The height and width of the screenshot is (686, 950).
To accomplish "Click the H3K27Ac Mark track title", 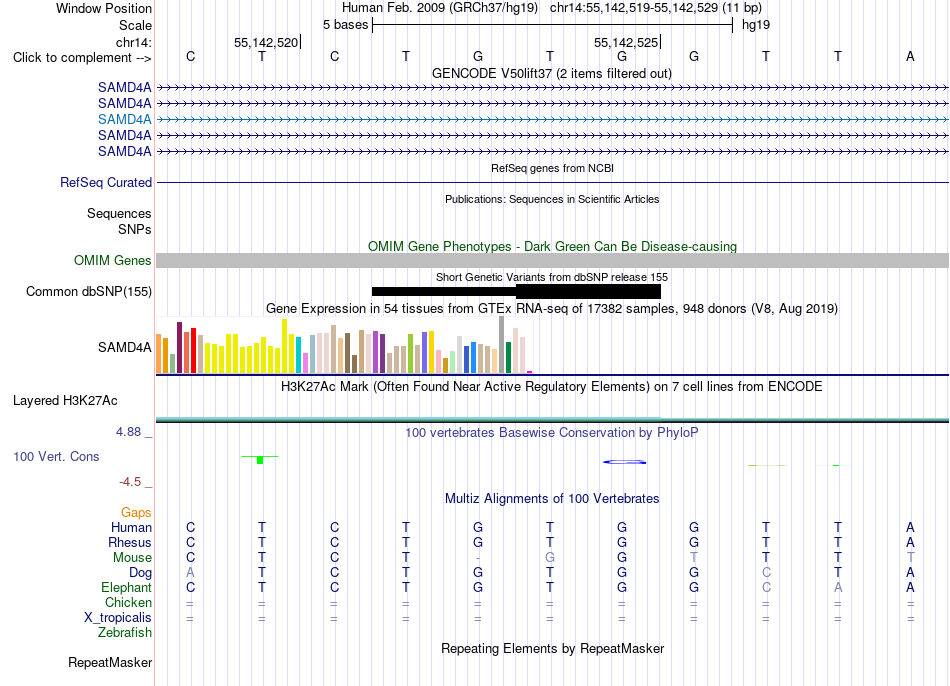I will (x=552, y=387).
